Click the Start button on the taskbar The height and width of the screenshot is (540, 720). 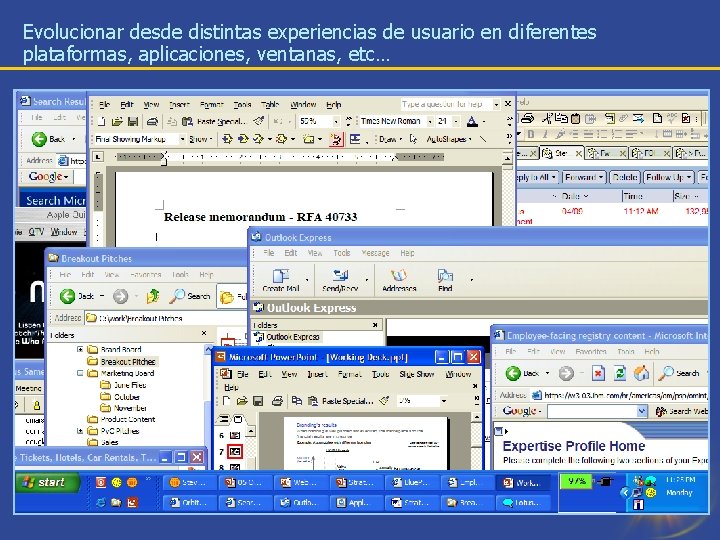tap(47, 482)
